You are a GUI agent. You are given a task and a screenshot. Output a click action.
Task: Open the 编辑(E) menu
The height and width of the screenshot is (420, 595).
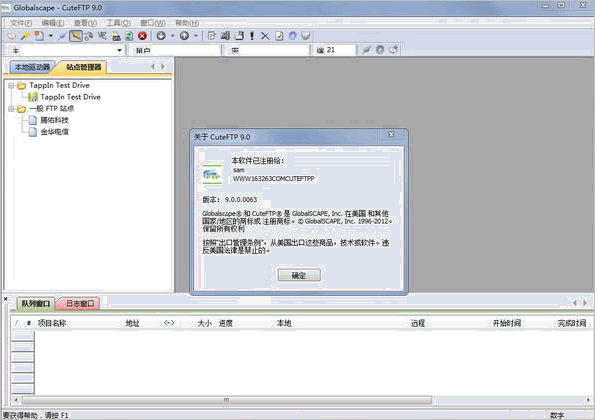click(x=53, y=23)
